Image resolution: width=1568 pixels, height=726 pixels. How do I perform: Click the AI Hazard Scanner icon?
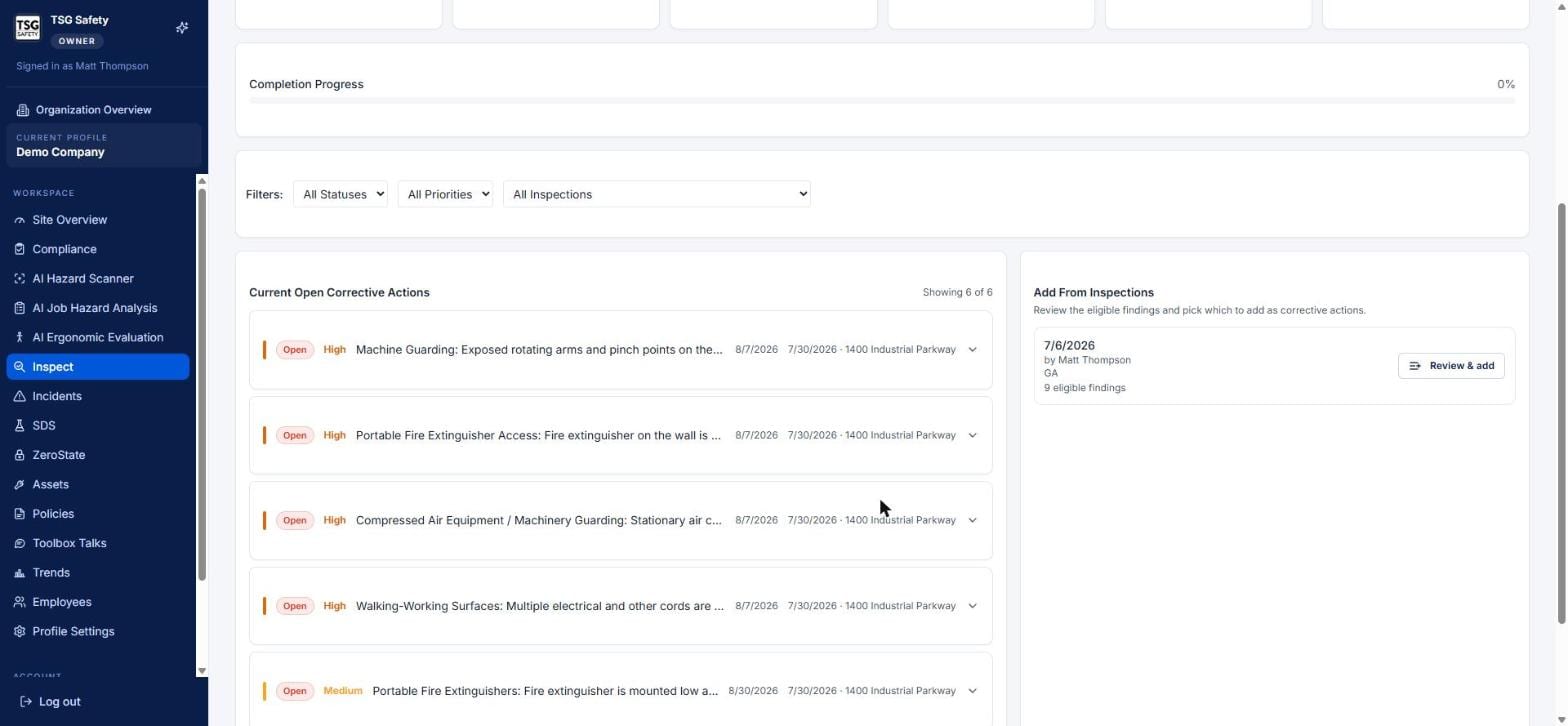click(20, 279)
